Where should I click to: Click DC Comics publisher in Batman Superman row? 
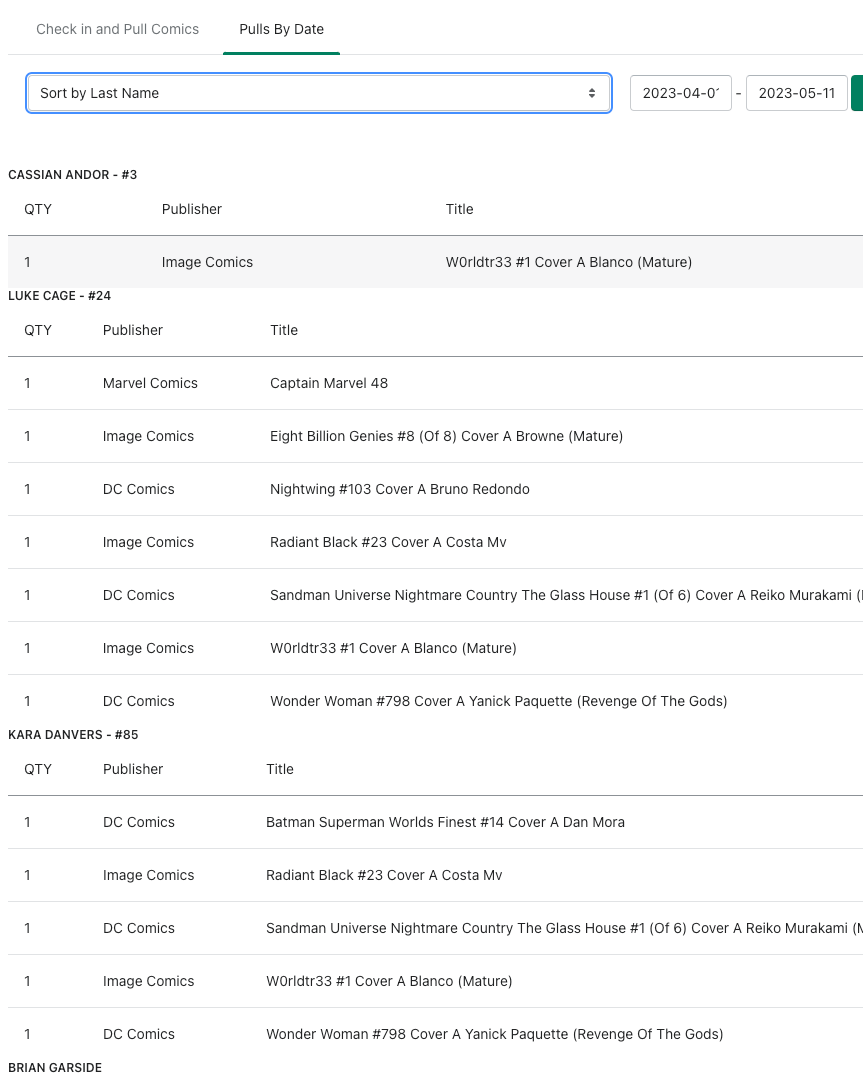139,823
